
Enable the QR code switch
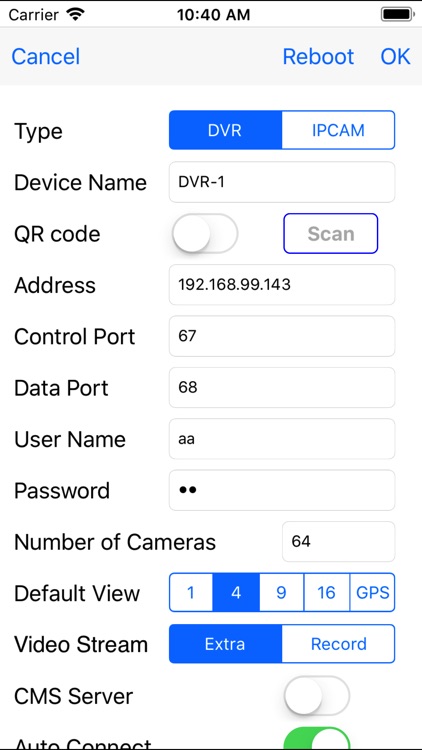(x=205, y=233)
